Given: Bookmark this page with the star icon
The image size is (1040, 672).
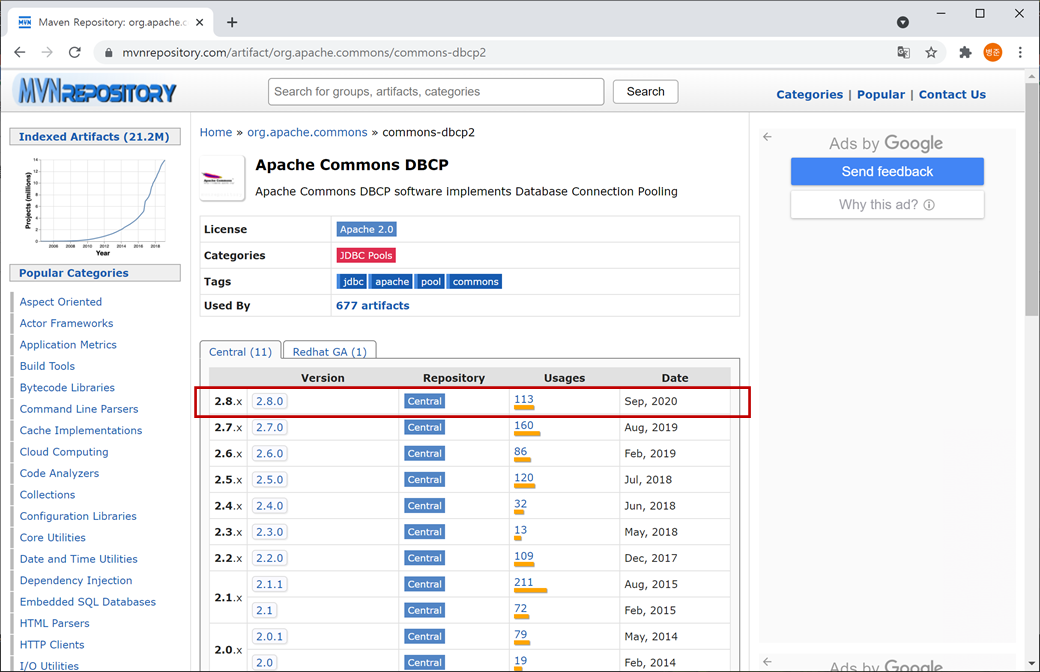Looking at the screenshot, I should [931, 52].
